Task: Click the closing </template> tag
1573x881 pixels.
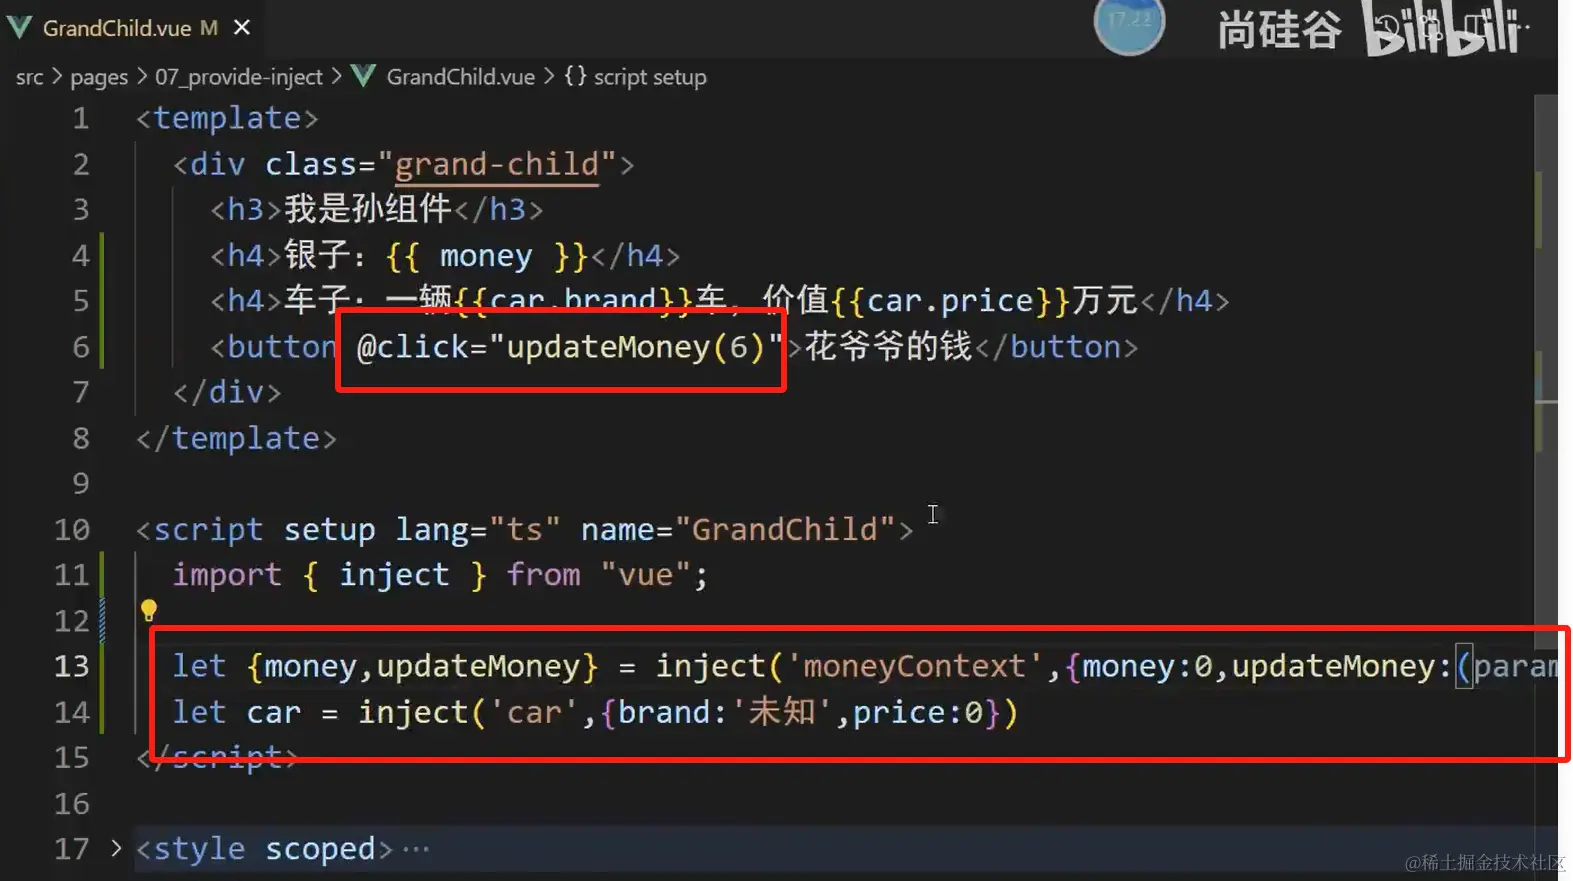Action: pos(236,438)
